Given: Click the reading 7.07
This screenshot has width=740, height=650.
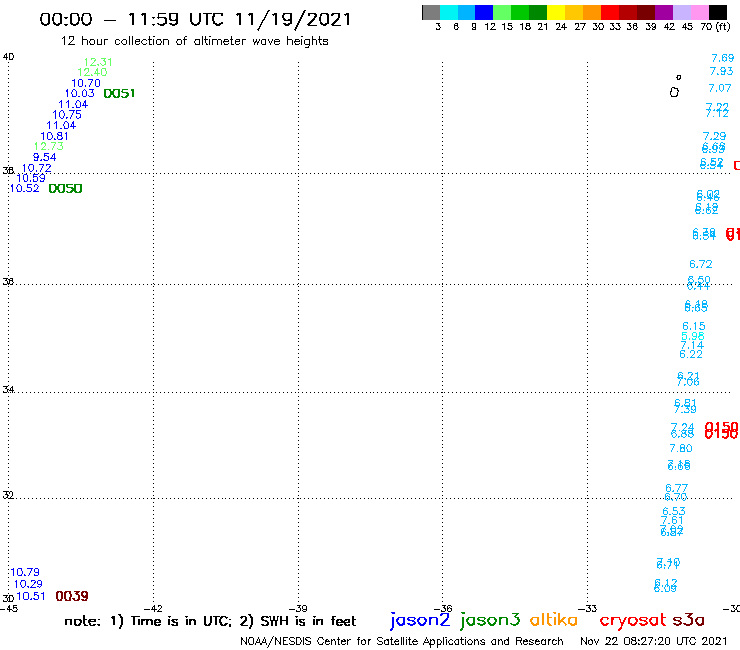Looking at the screenshot, I should point(720,88).
